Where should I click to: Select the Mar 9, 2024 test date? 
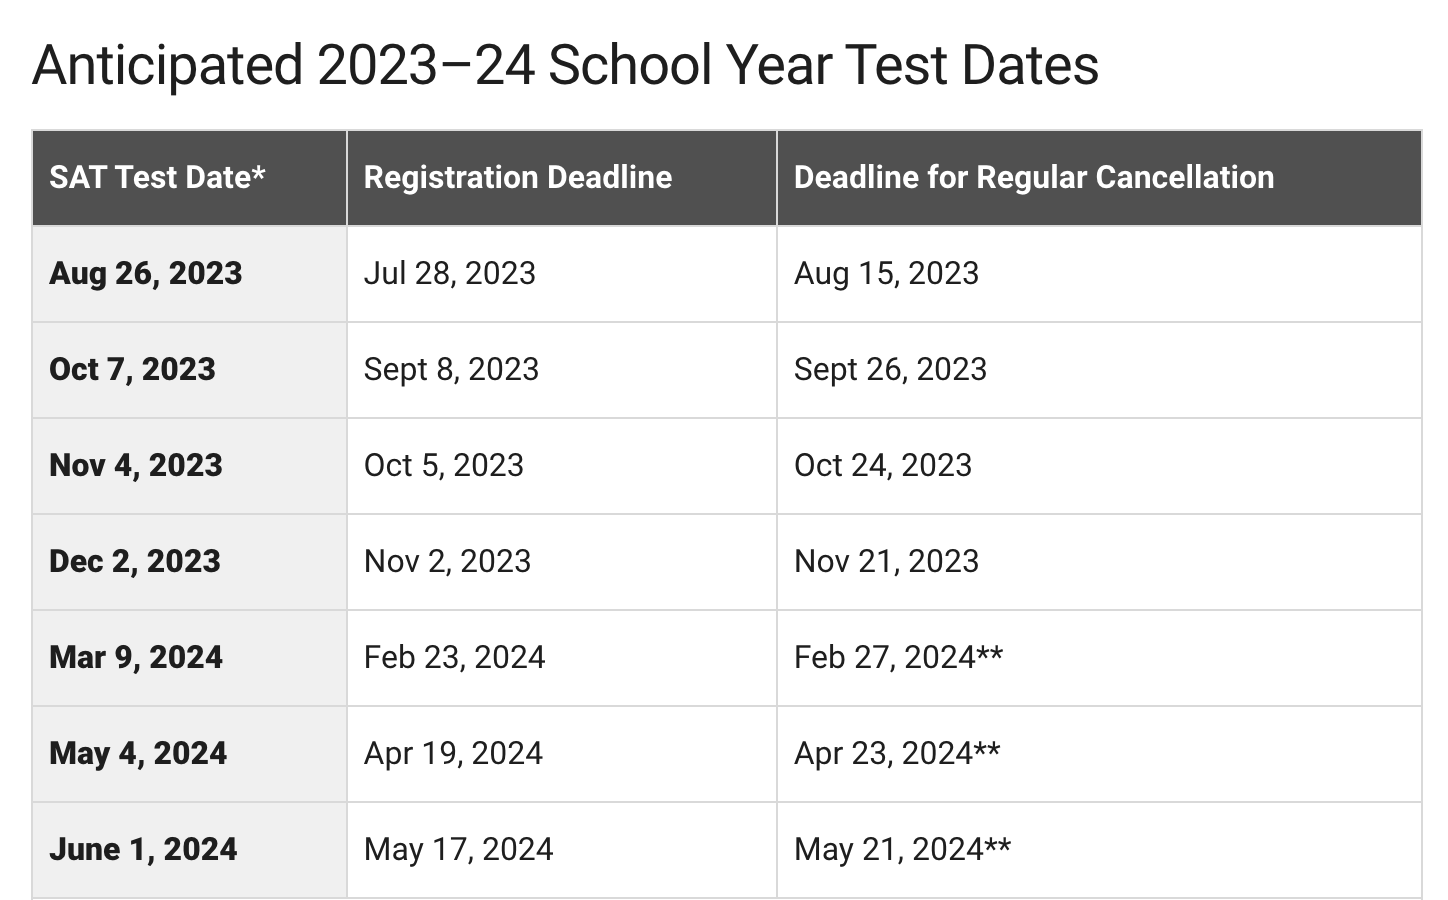136,657
